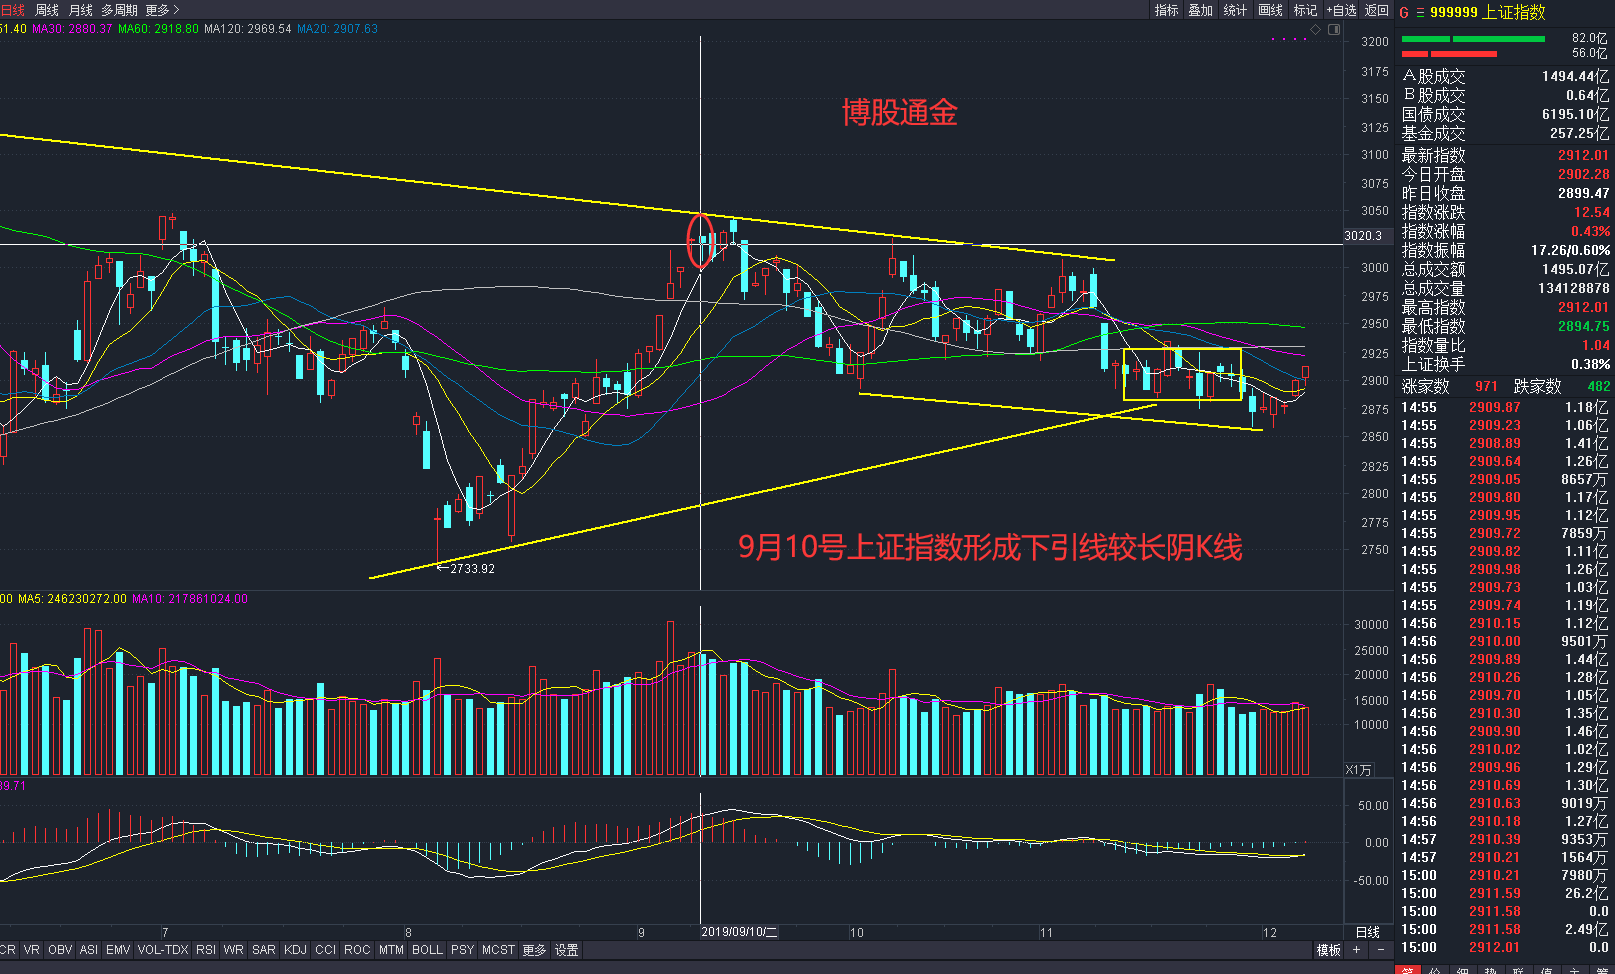Select the ROC indicator tab

coord(357,950)
